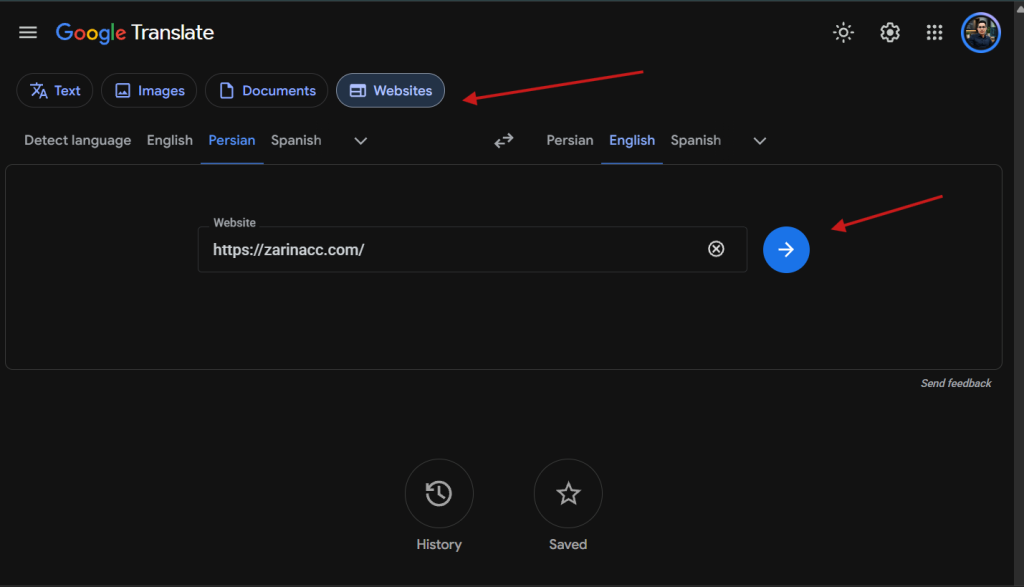Open the Google account profile picture
Viewport: 1024px width, 587px height.
[x=980, y=33]
